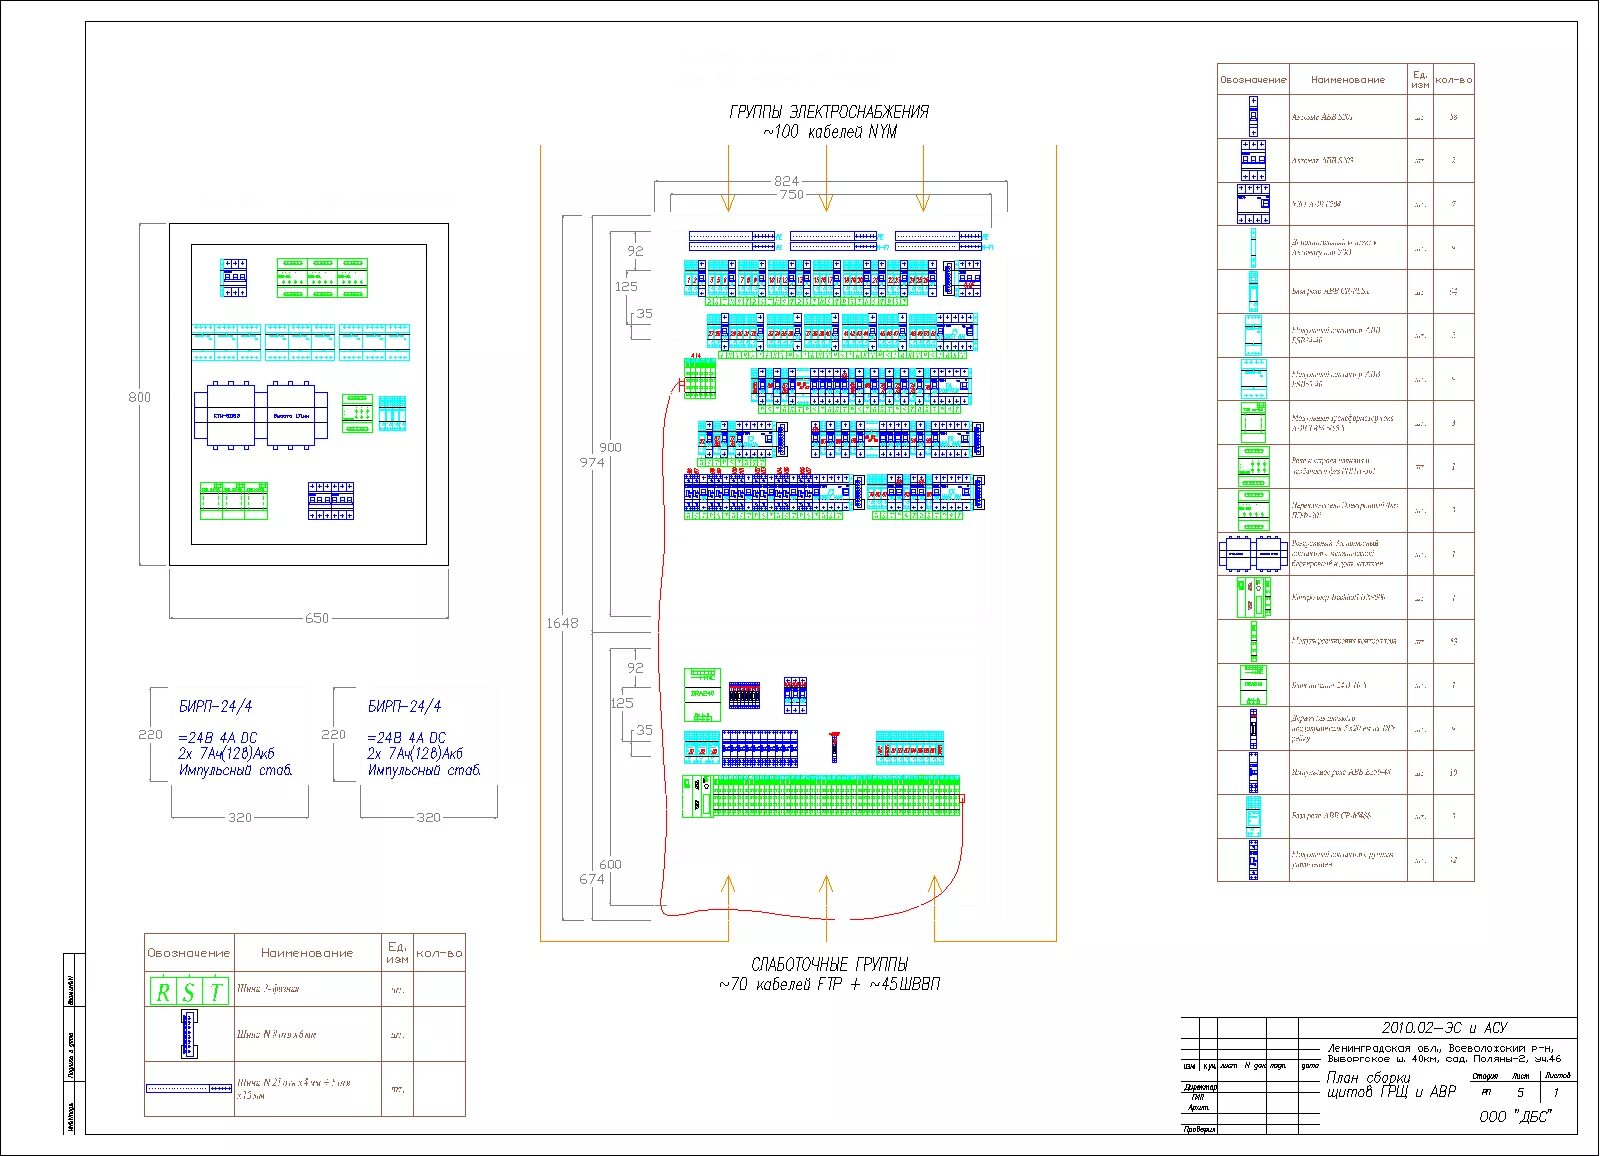Click the 750 width dimension
Viewport: 1600px width, 1156px height.
[x=791, y=195]
